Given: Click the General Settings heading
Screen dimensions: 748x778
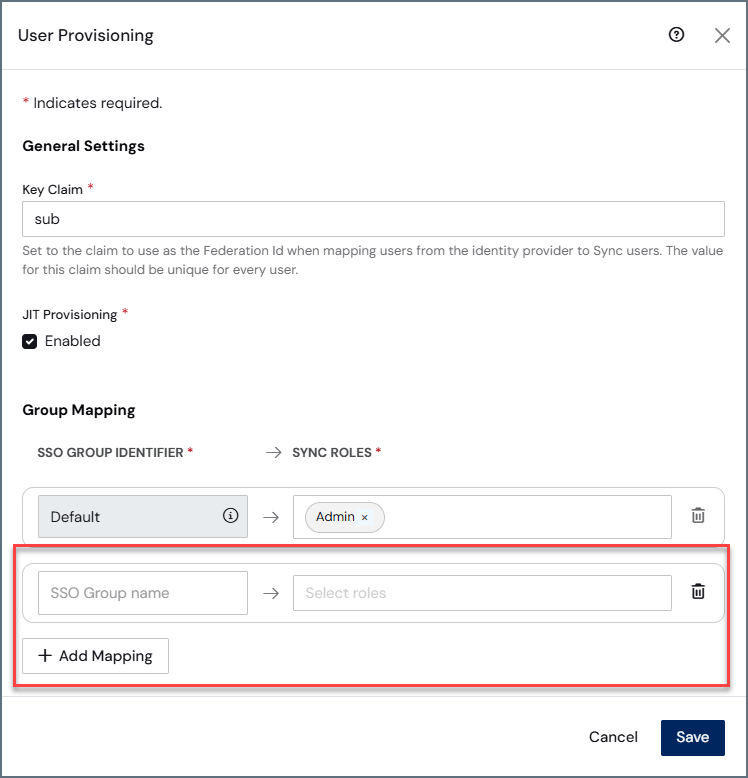Looking at the screenshot, I should (x=83, y=146).
